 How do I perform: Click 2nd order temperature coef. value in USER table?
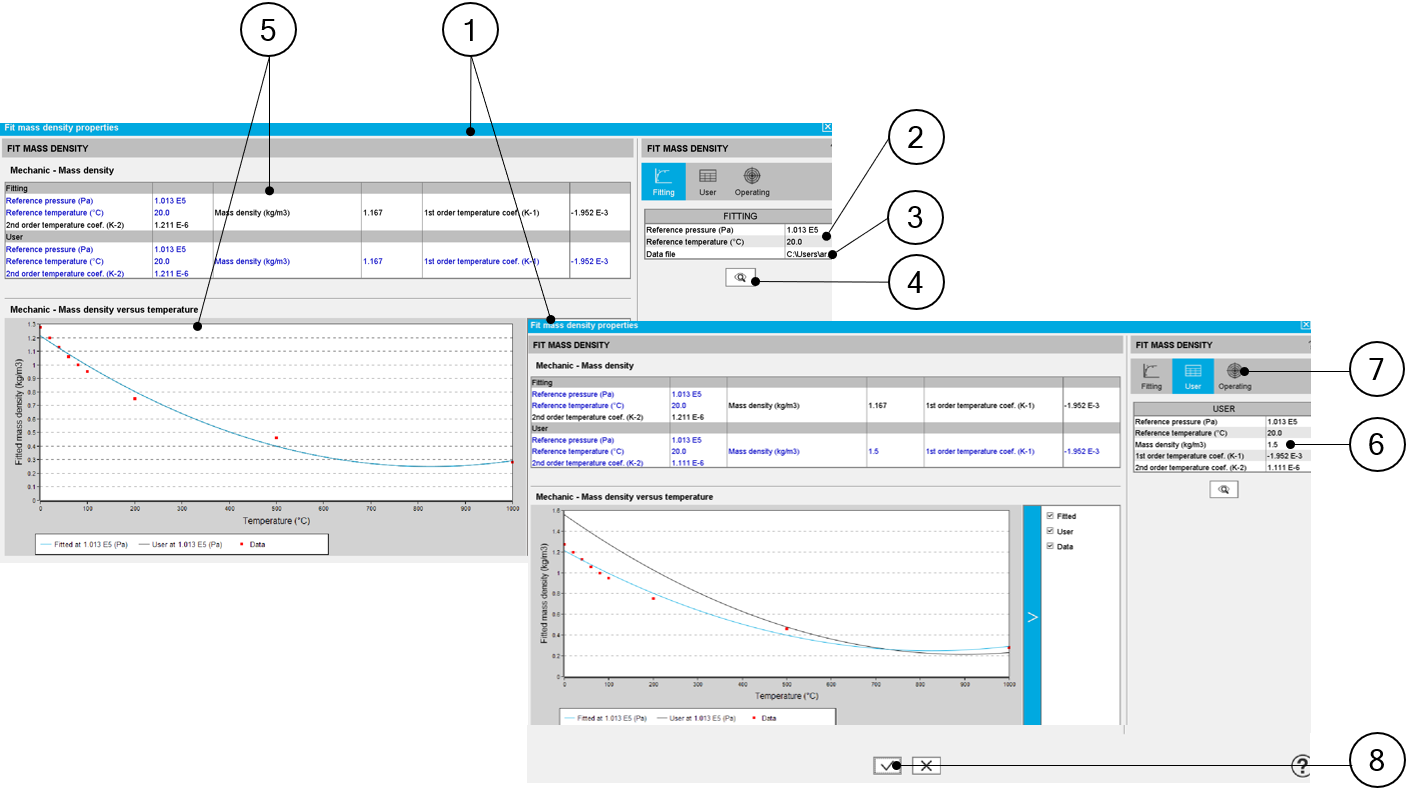[x=1286, y=467]
